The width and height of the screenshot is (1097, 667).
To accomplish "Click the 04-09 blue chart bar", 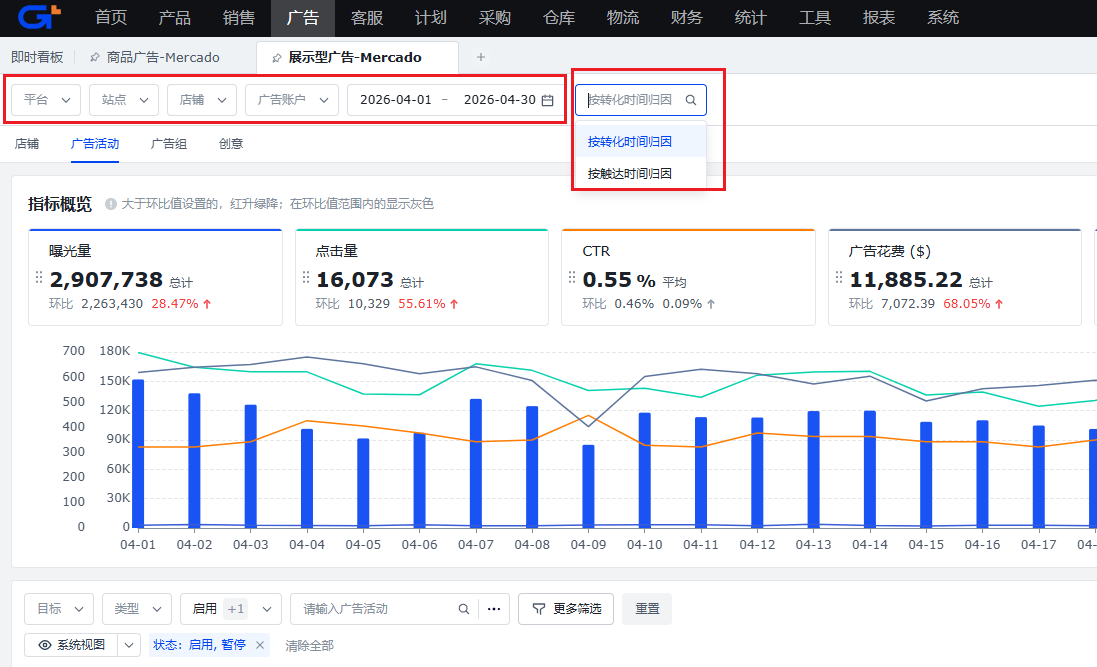I will 588,486.
